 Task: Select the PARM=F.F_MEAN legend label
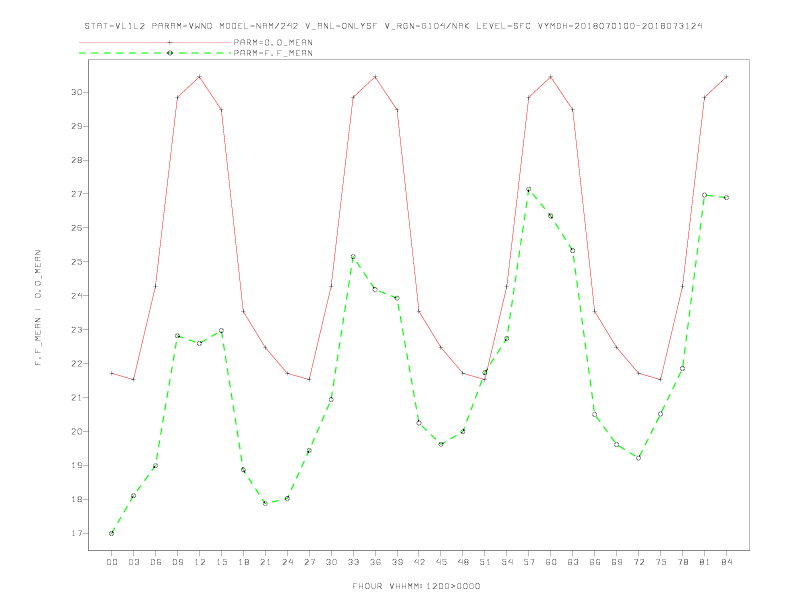click(273, 53)
